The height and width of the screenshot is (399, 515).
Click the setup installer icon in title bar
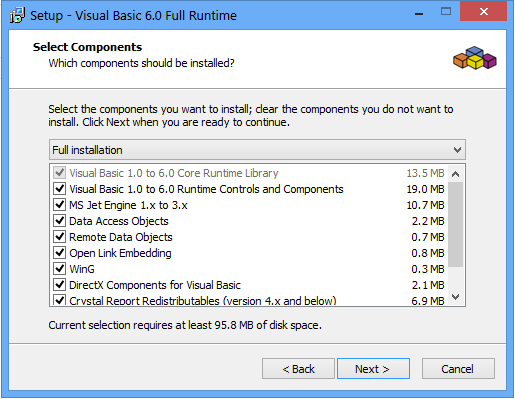pyautogui.click(x=17, y=15)
